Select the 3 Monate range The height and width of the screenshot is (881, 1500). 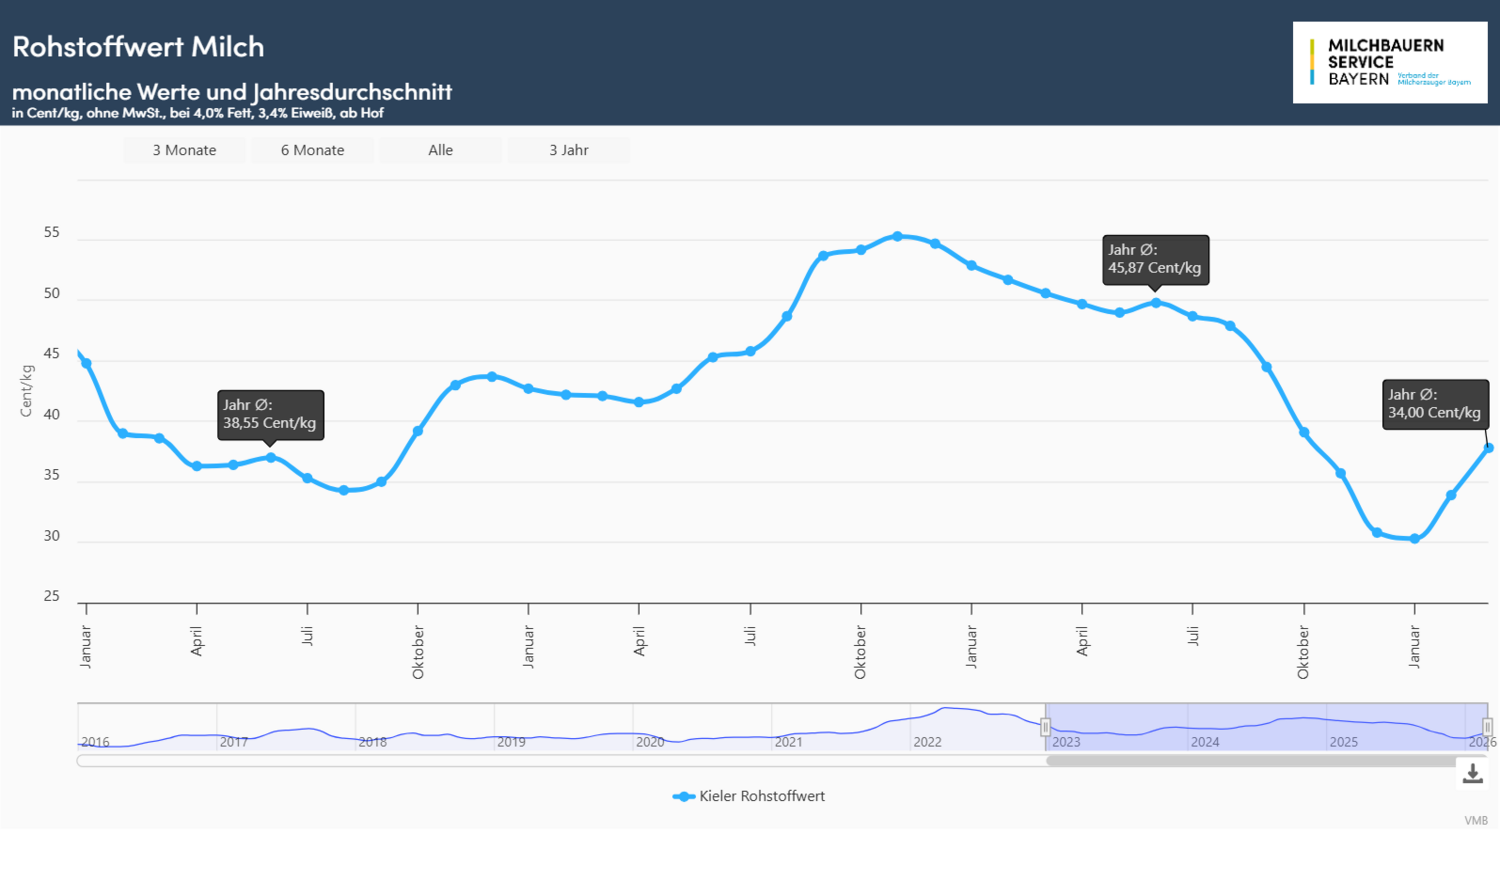pos(184,150)
